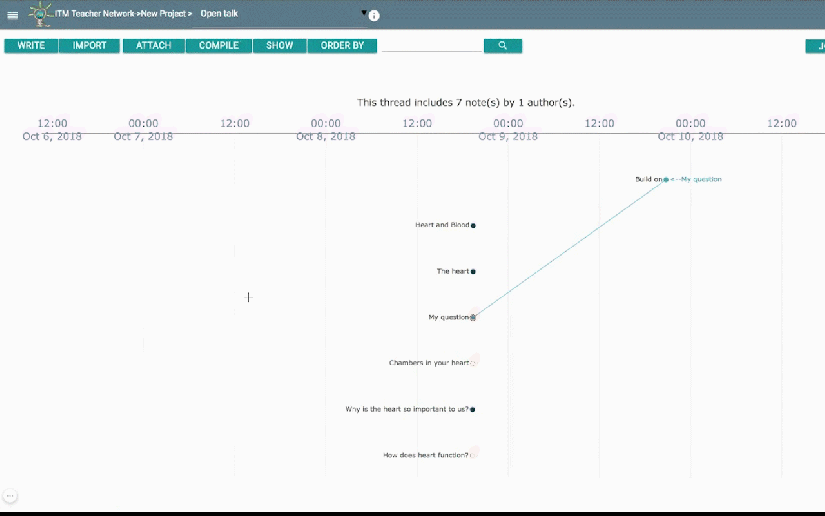Viewport: 825px width, 516px height.
Task: Click the WRITE toolbar button
Action: [31, 46]
